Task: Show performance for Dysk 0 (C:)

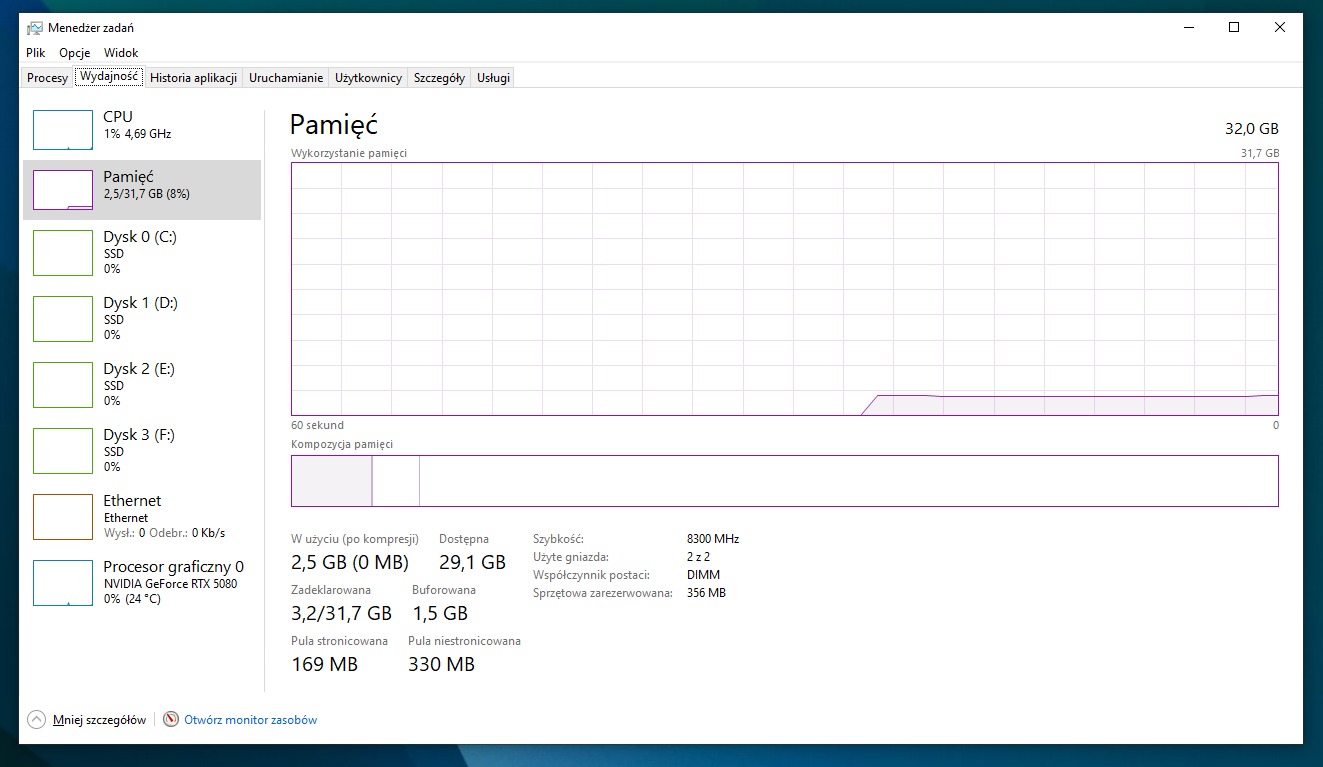Action: coord(142,252)
